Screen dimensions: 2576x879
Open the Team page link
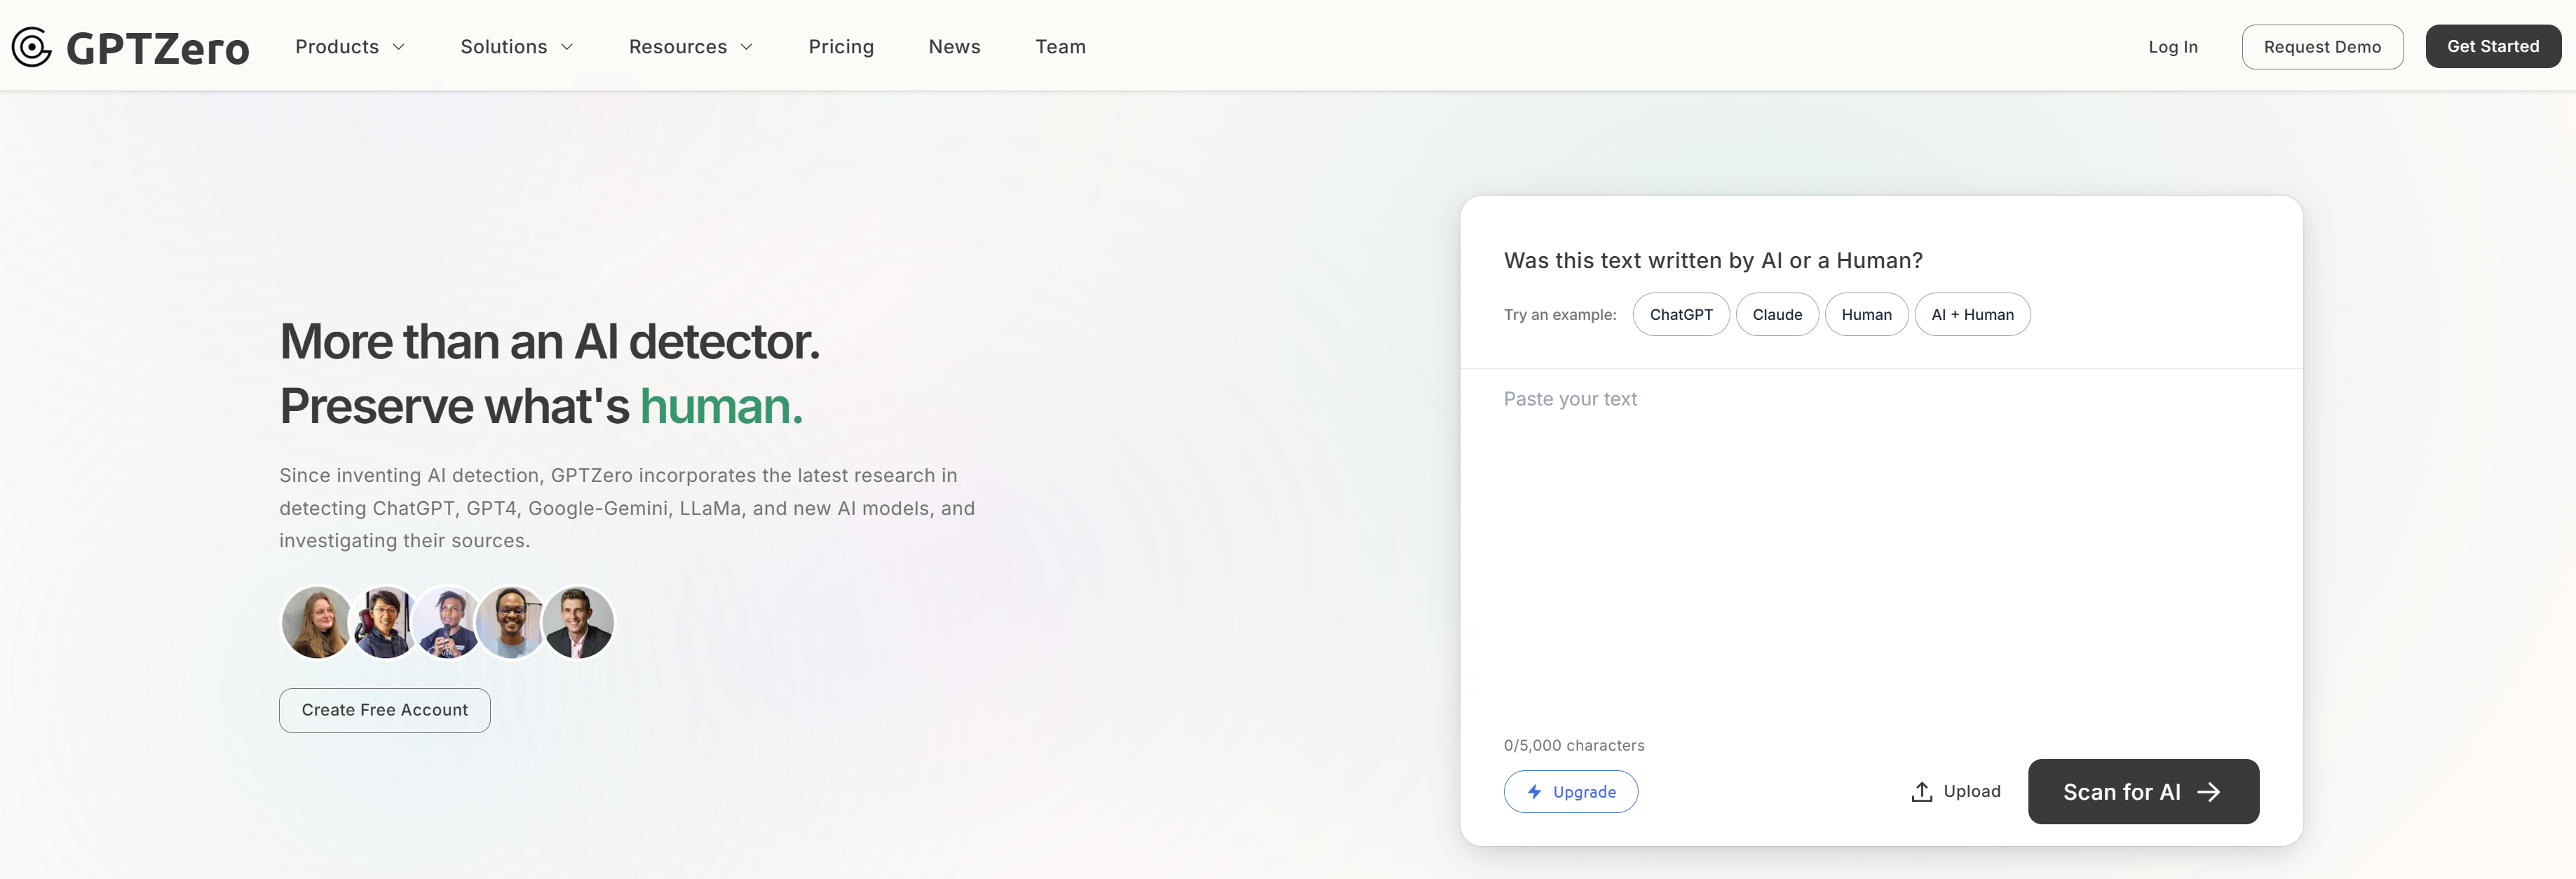[x=1060, y=47]
